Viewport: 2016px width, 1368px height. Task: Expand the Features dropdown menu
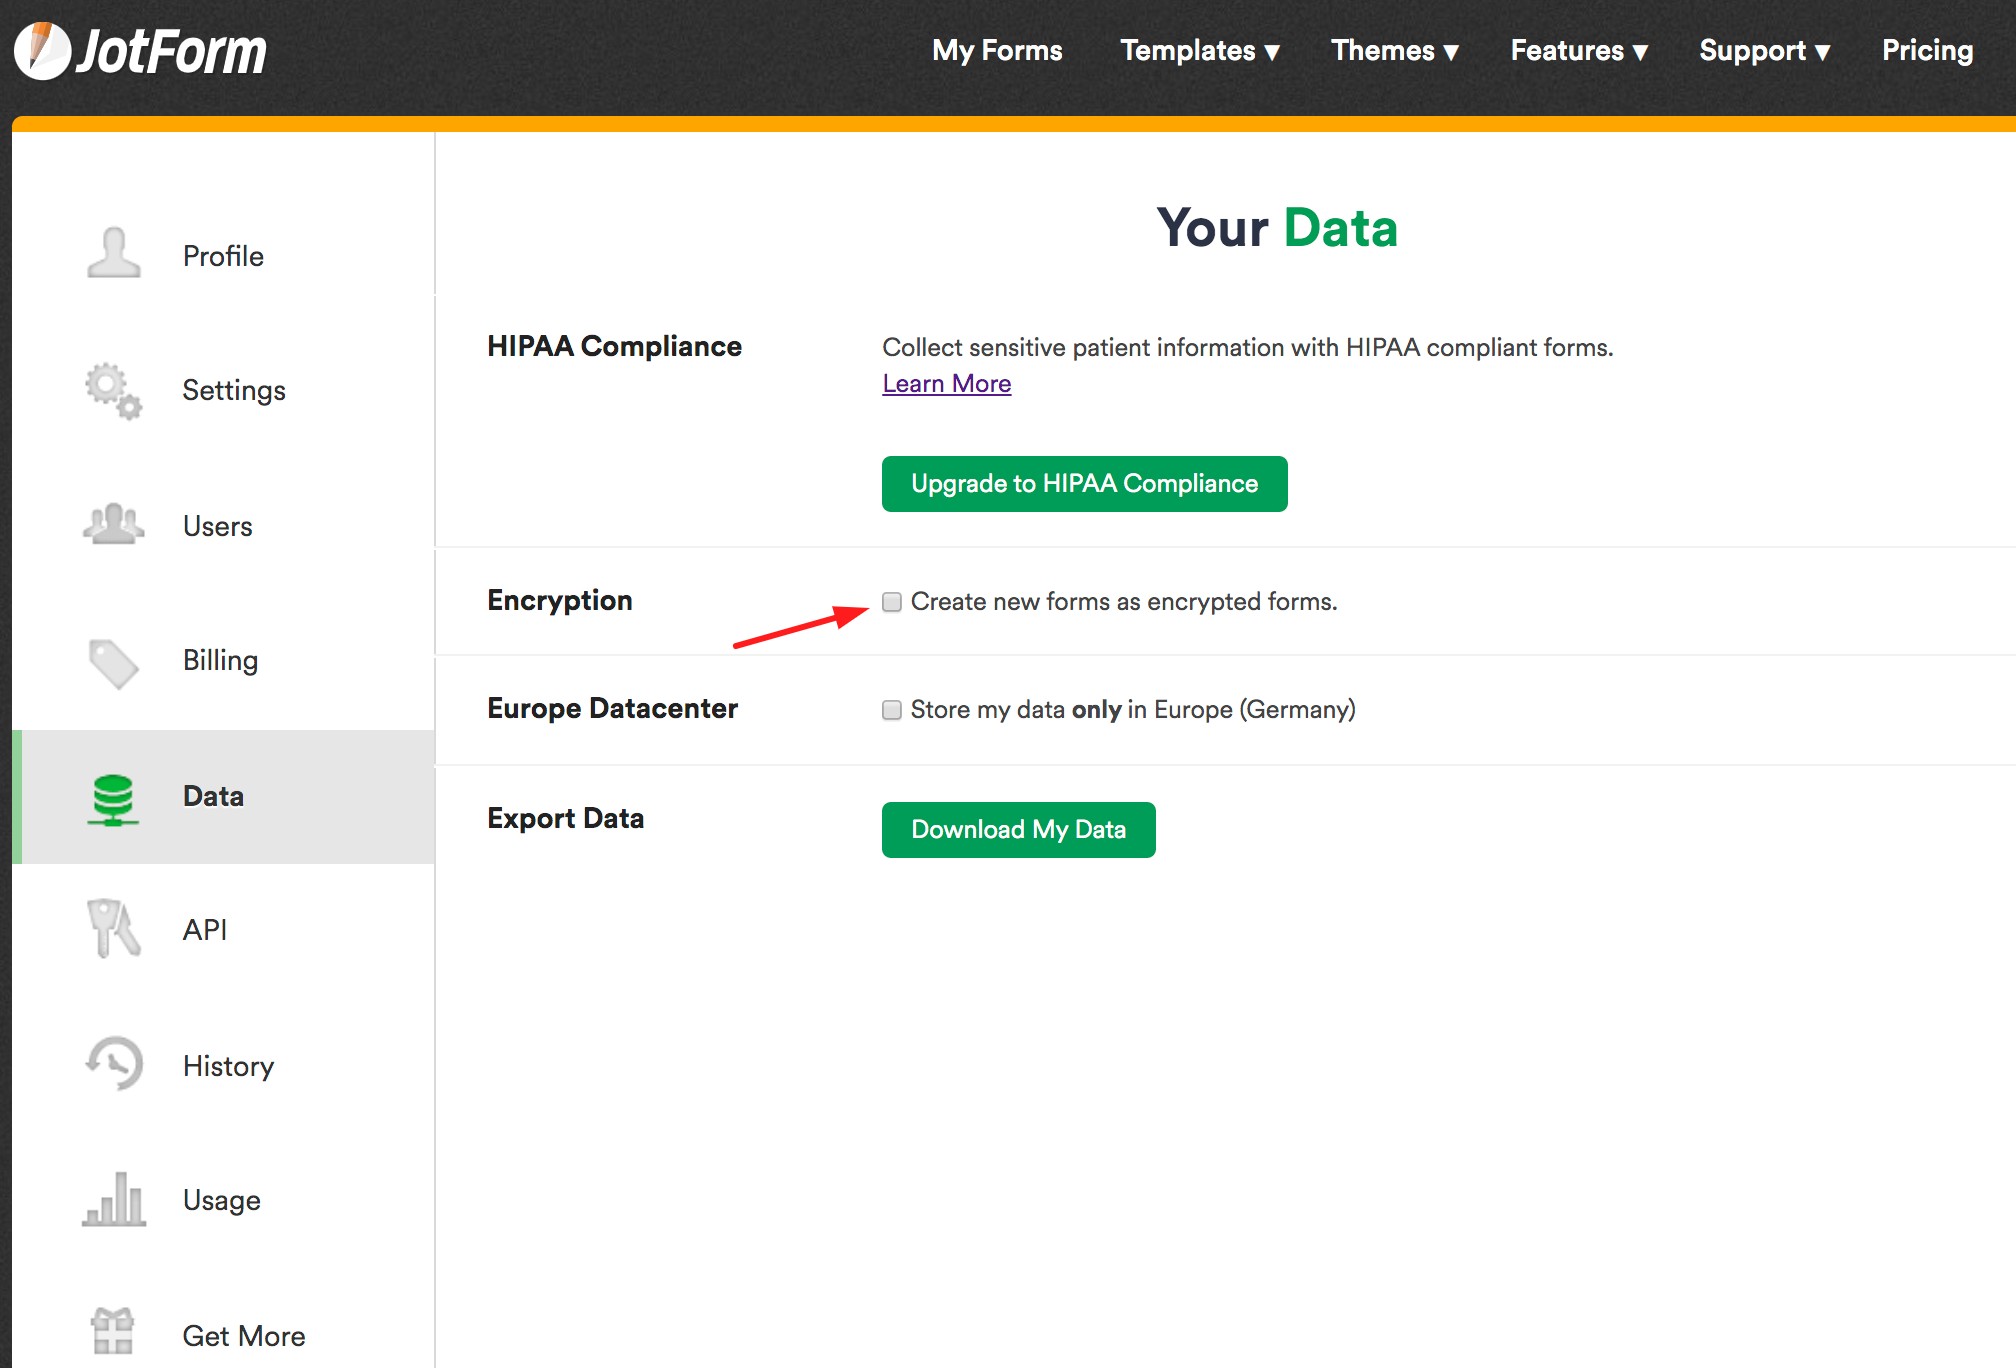click(1578, 50)
